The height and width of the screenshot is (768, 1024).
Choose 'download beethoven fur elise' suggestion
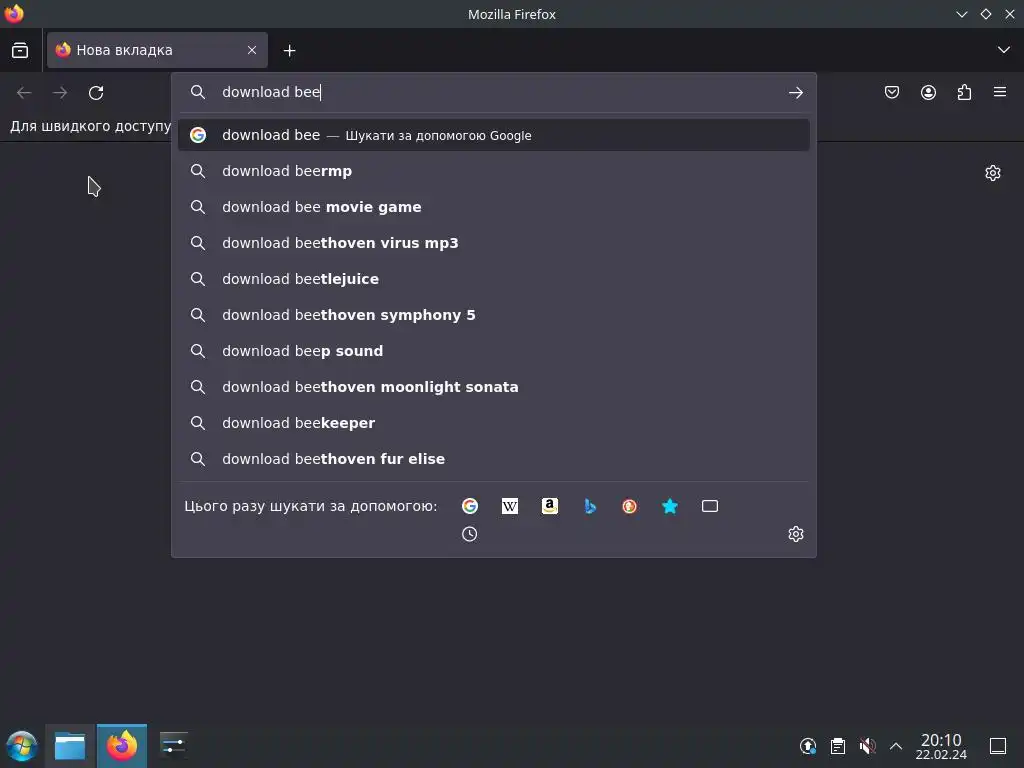pos(494,458)
